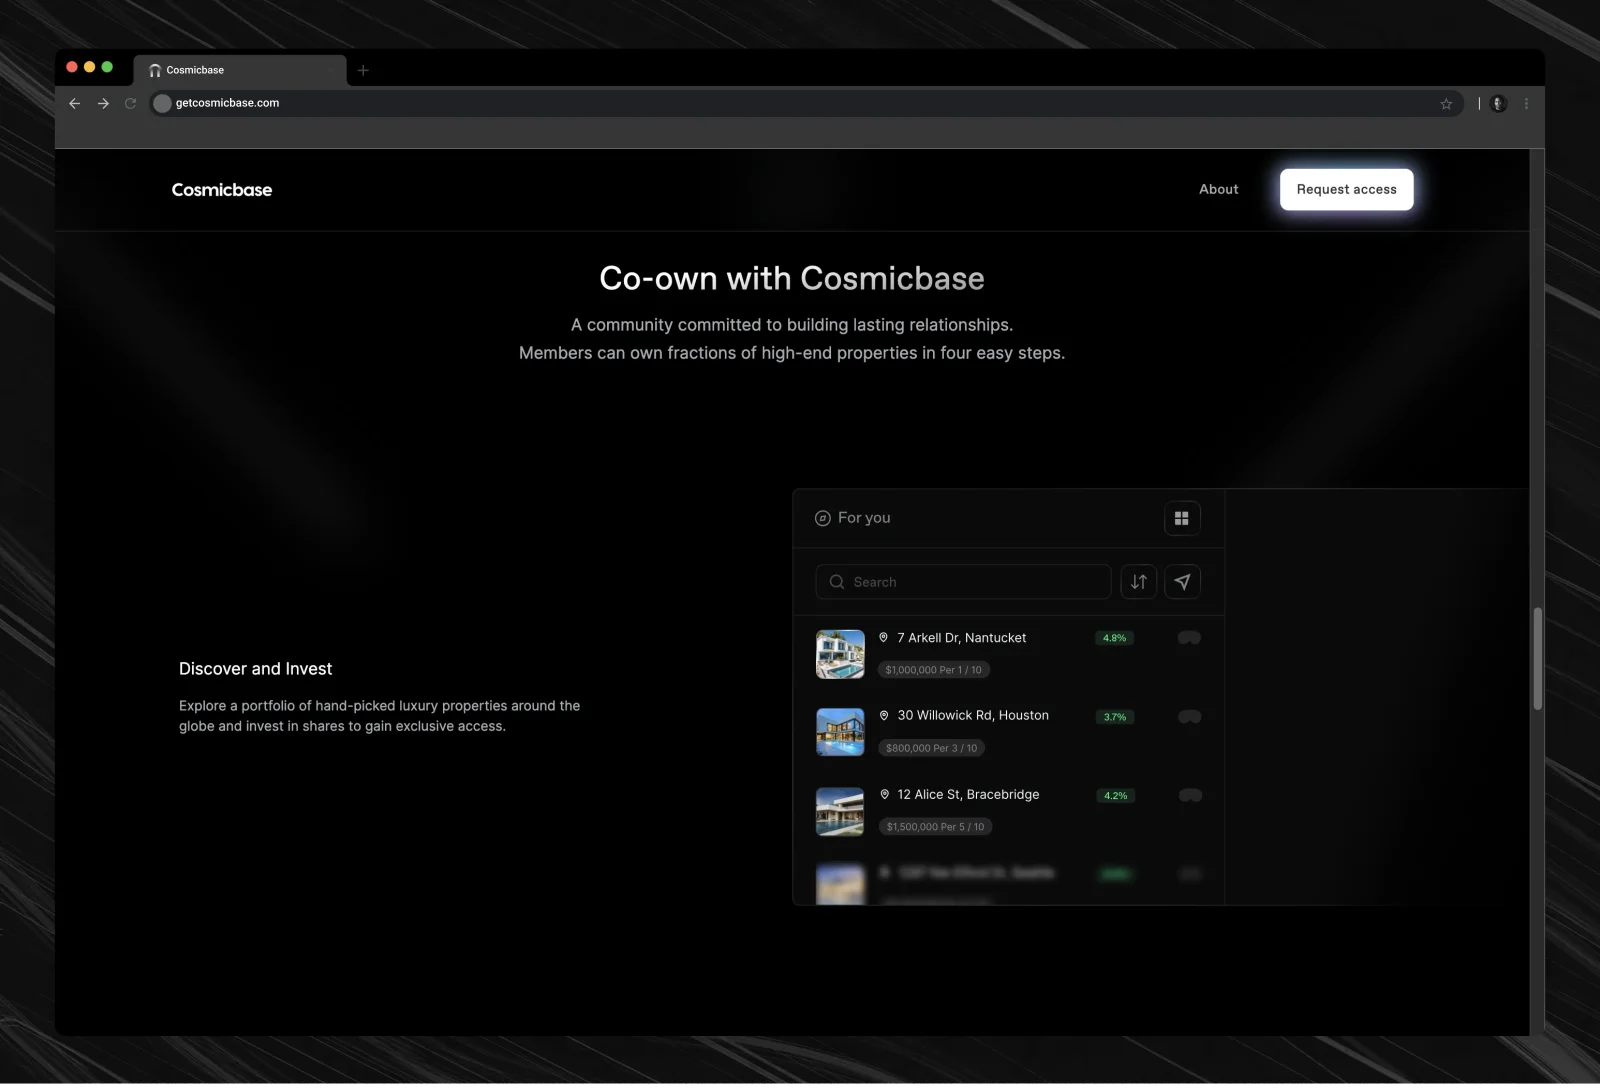
Task: Click the Discover and Invest heading
Action: [x=255, y=669]
